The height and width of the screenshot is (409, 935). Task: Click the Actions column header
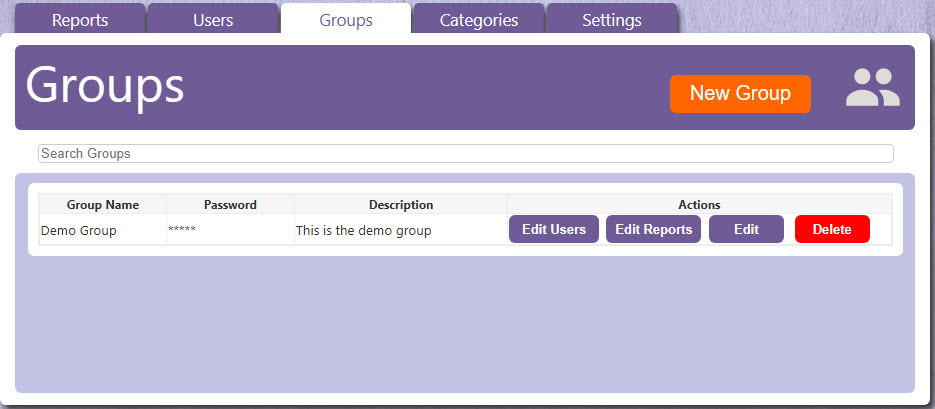[x=699, y=204]
